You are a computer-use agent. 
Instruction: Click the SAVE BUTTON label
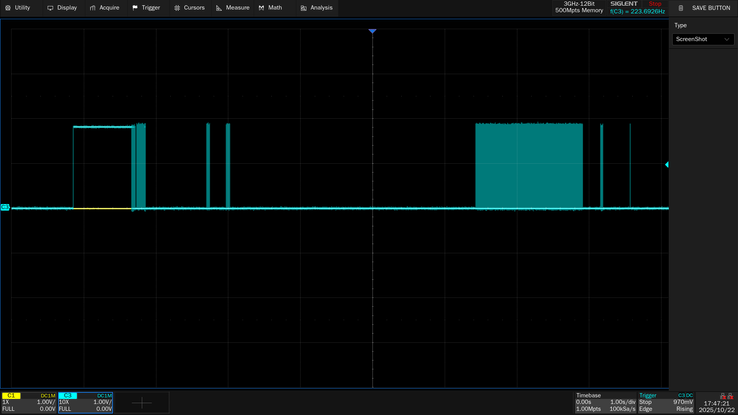point(711,8)
